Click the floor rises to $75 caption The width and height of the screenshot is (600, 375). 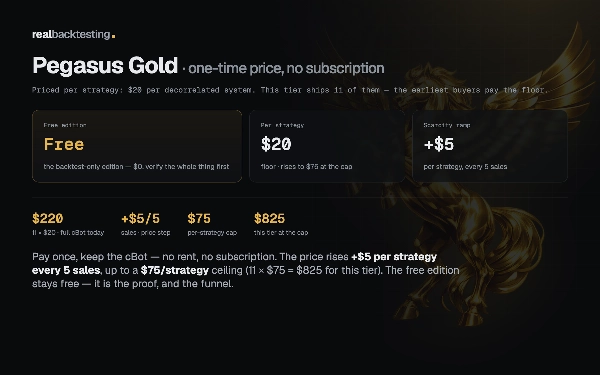pos(307,167)
